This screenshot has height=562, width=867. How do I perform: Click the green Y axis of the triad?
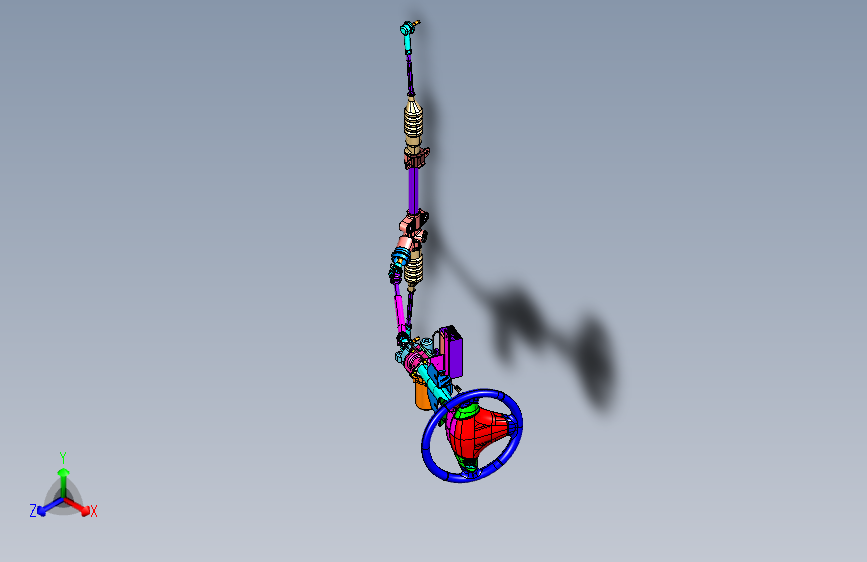coord(63,481)
